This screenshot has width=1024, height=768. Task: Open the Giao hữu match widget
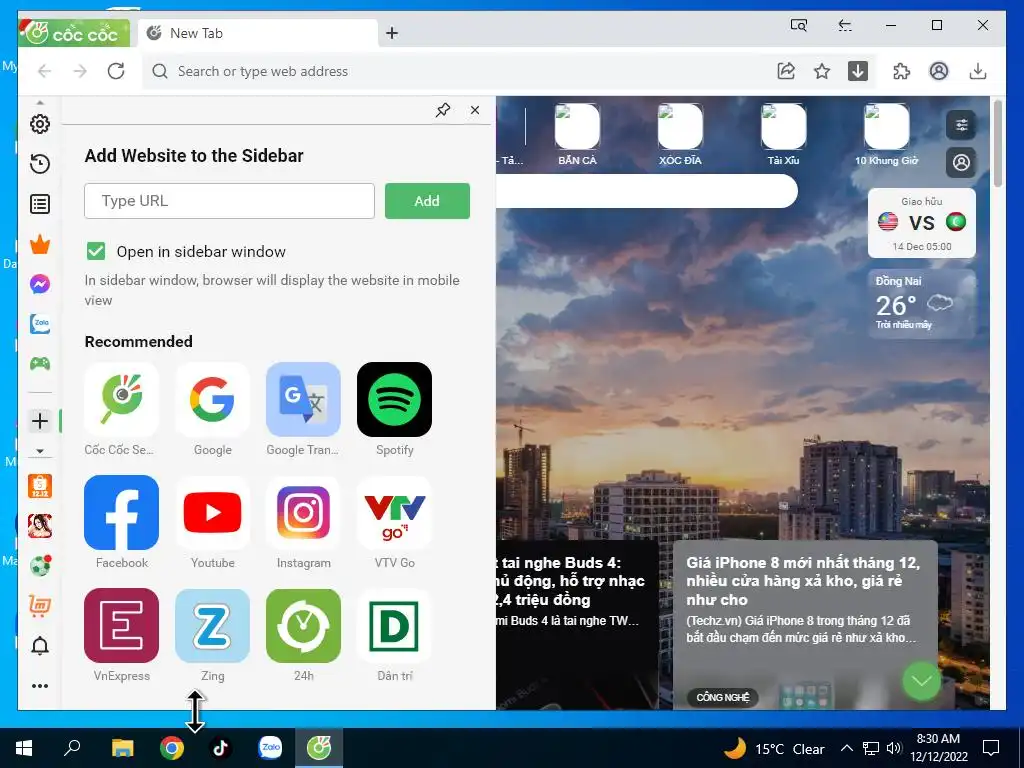coord(921,223)
